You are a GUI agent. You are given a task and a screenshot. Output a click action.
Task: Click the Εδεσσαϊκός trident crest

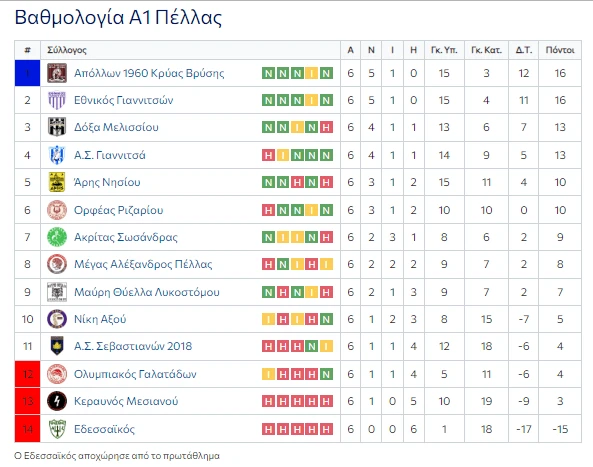[x=57, y=429]
